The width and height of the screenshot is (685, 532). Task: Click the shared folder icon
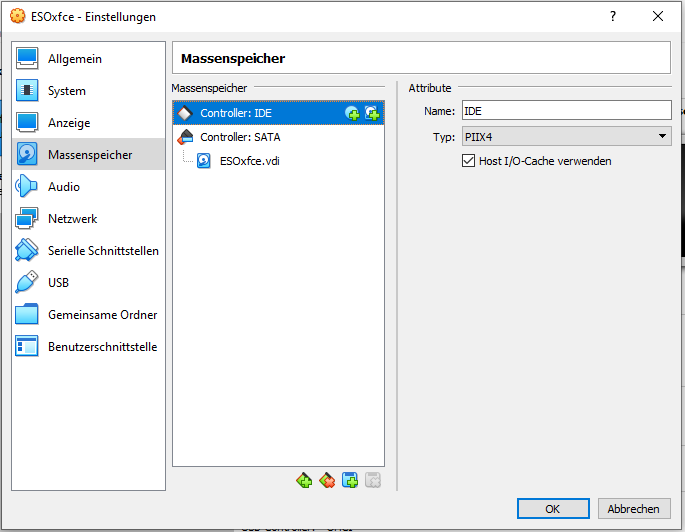pyautogui.click(x=27, y=314)
